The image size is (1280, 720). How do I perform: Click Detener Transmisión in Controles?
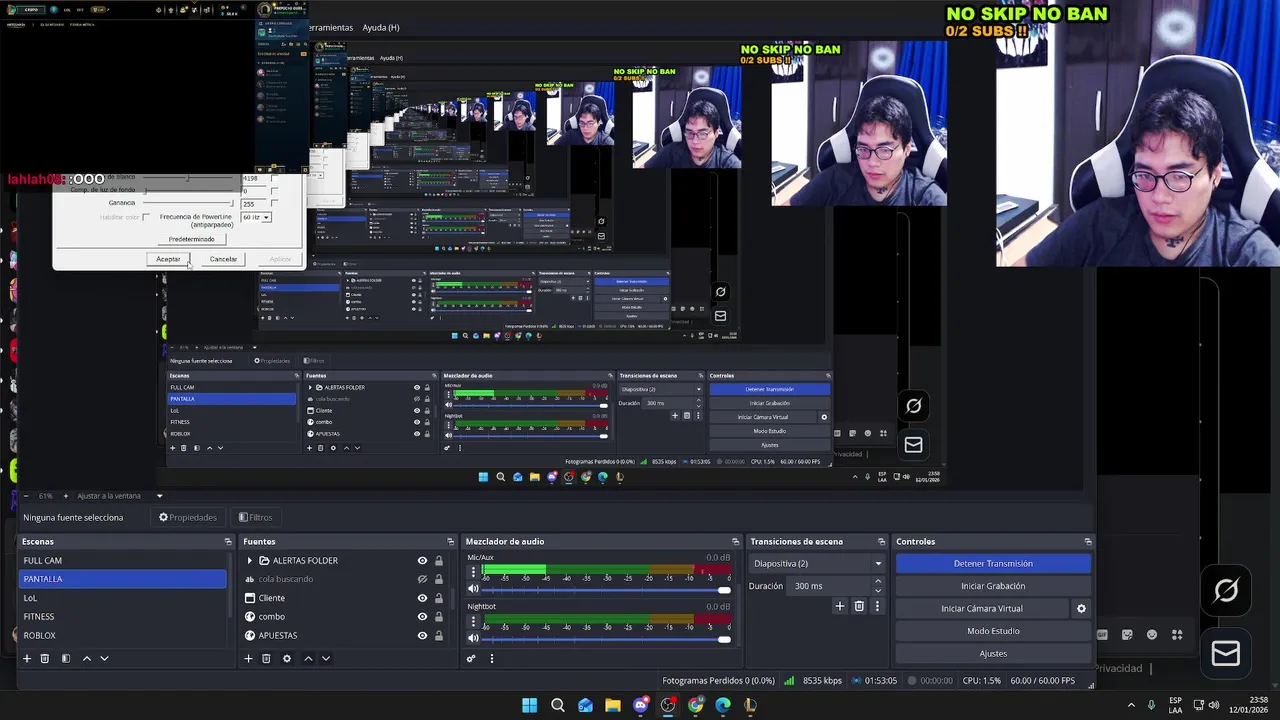993,564
